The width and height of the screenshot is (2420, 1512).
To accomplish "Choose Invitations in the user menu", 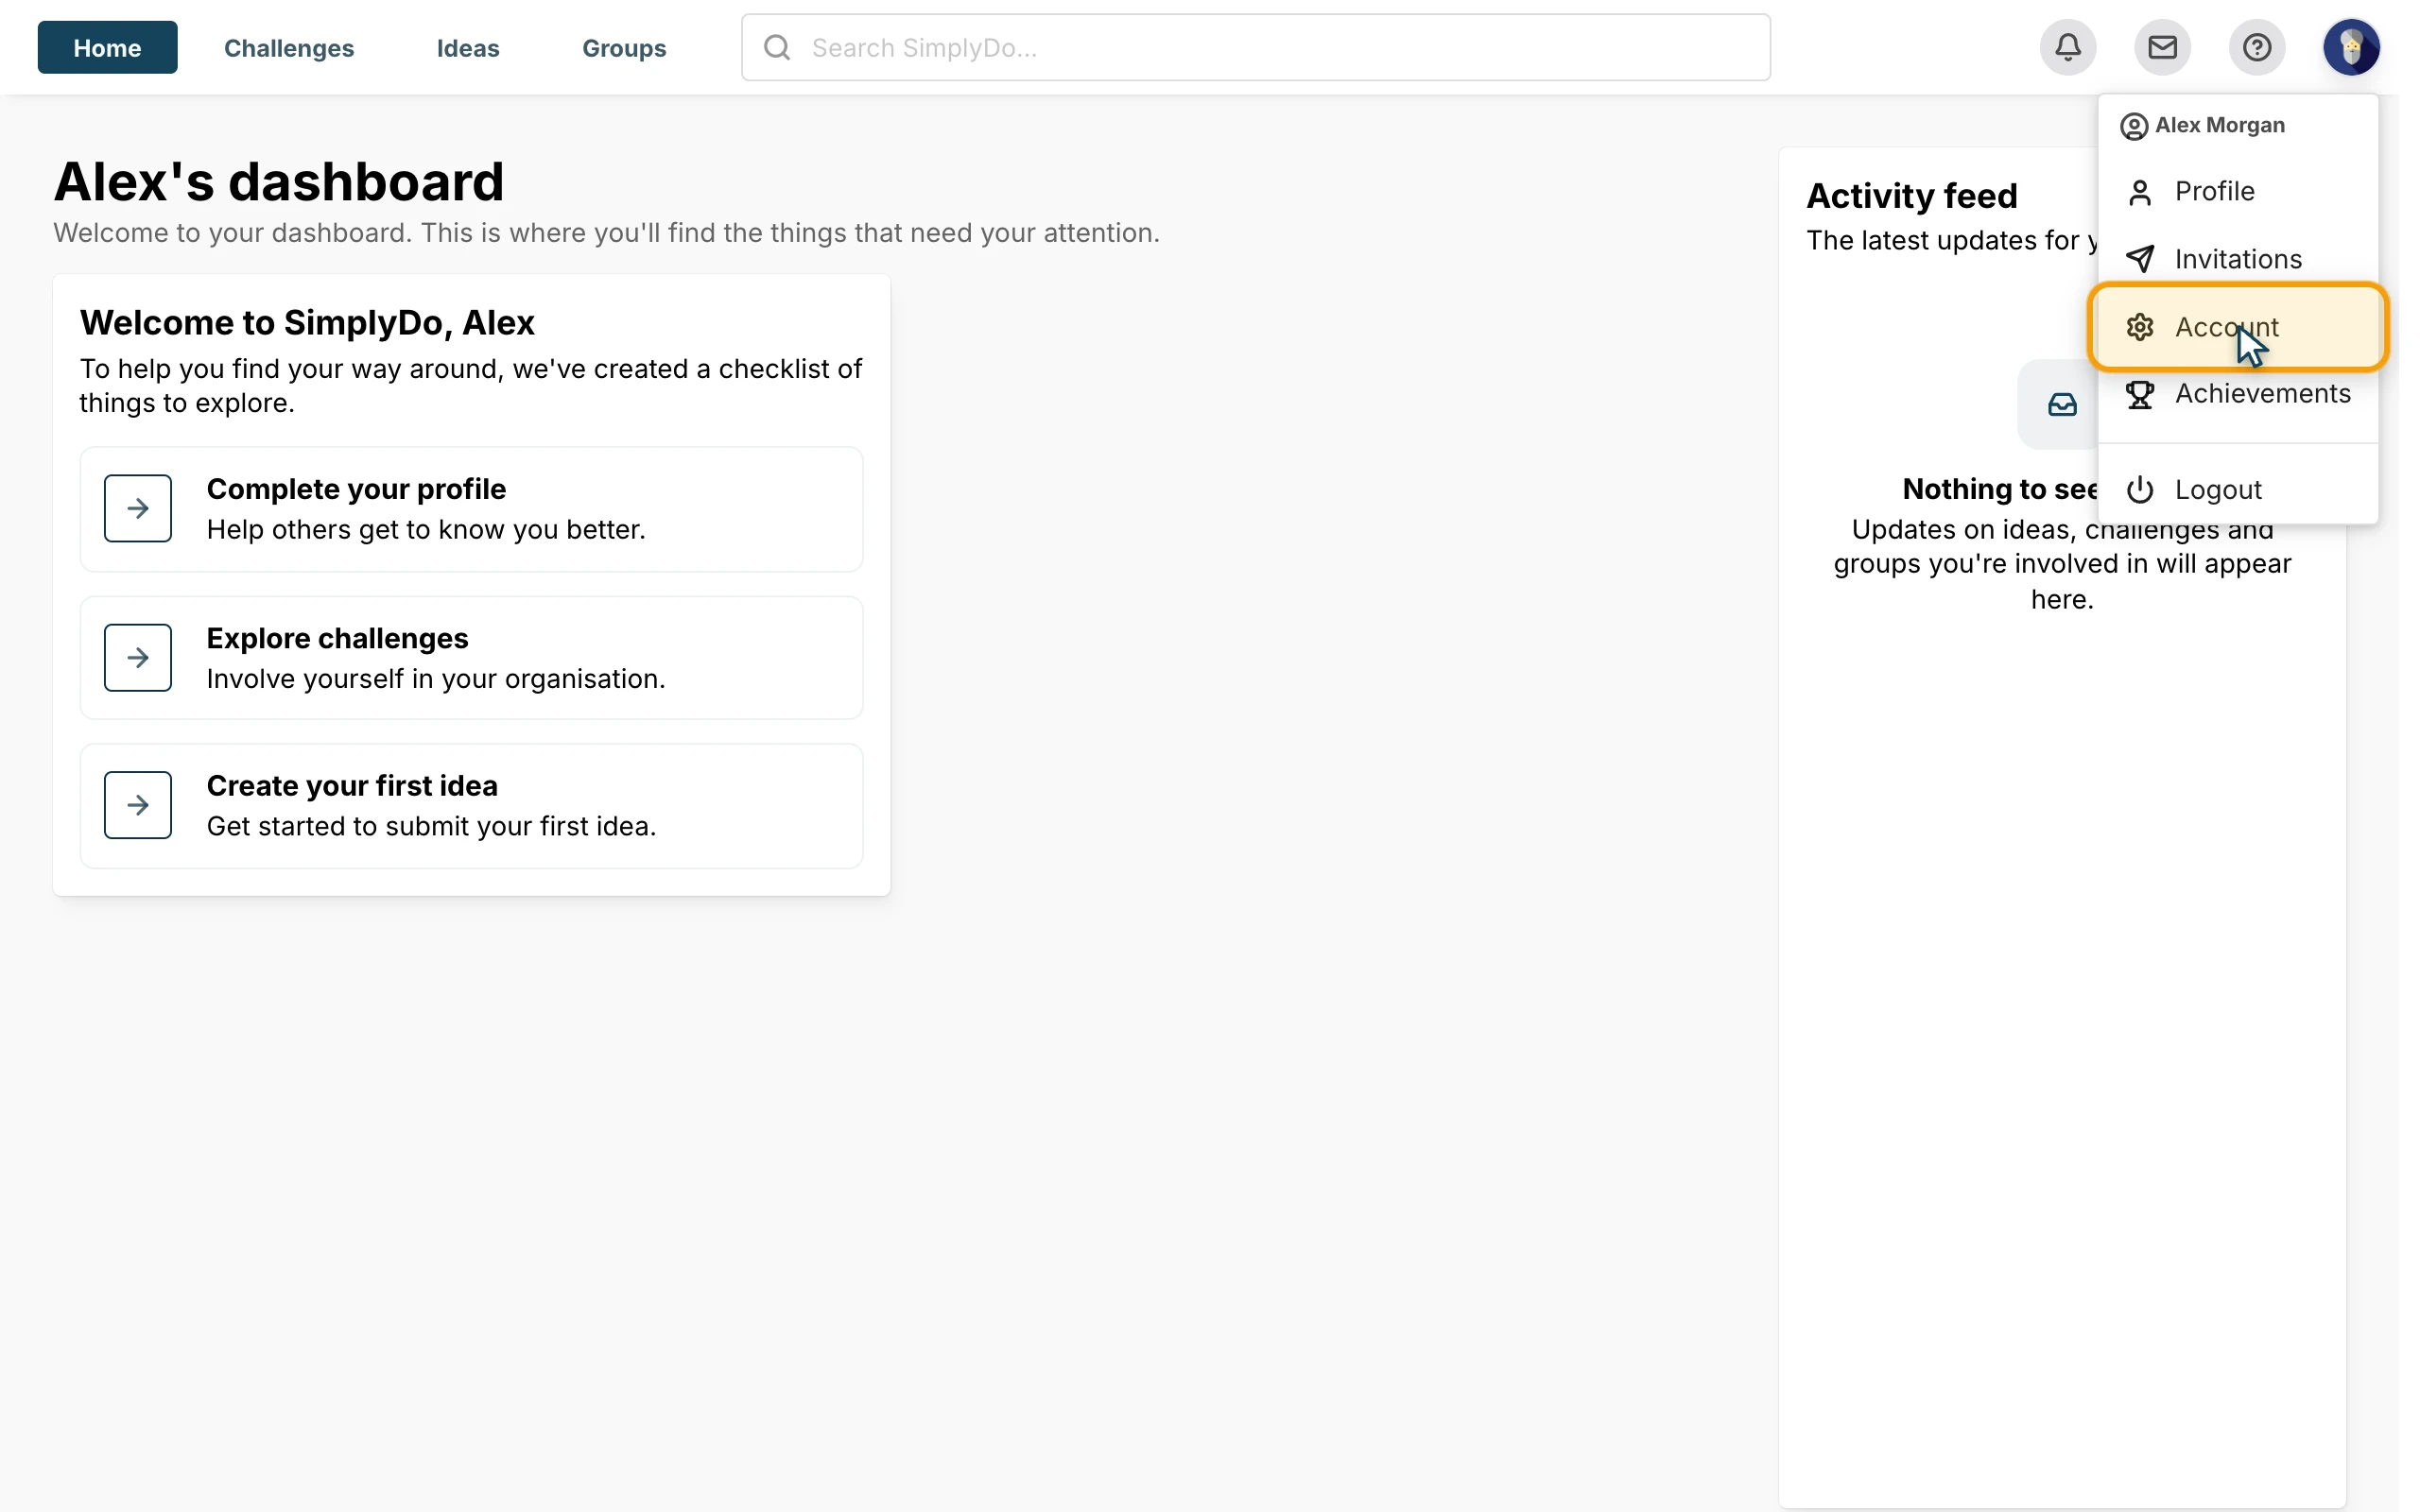I will coord(2238,259).
